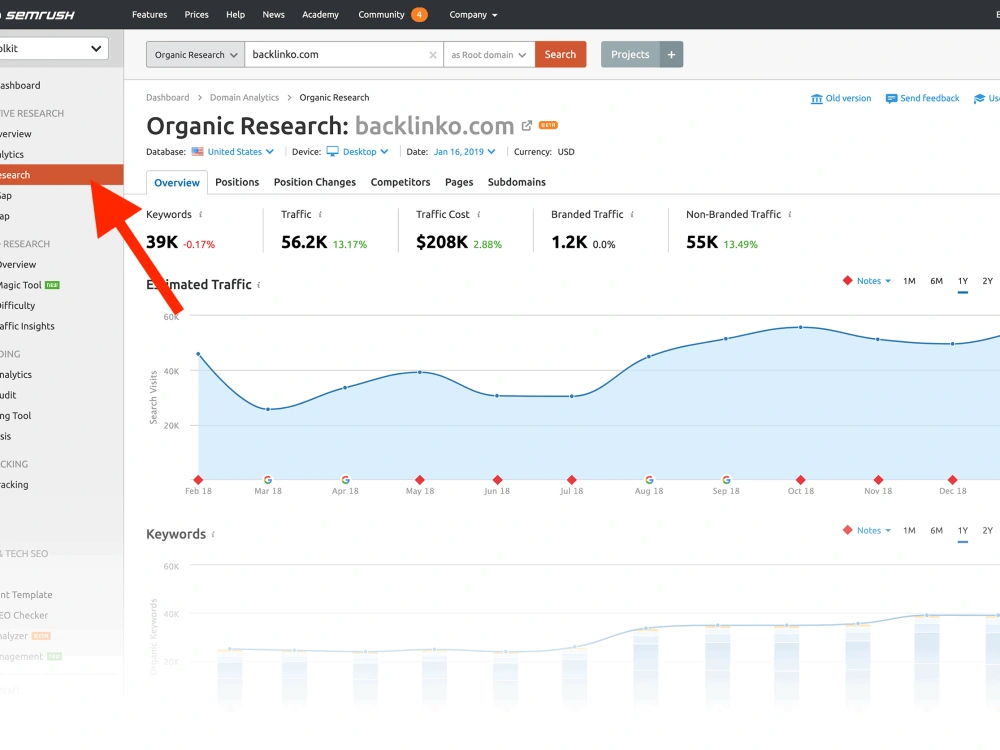
Task: Switch to the Pages tab
Action: (459, 182)
